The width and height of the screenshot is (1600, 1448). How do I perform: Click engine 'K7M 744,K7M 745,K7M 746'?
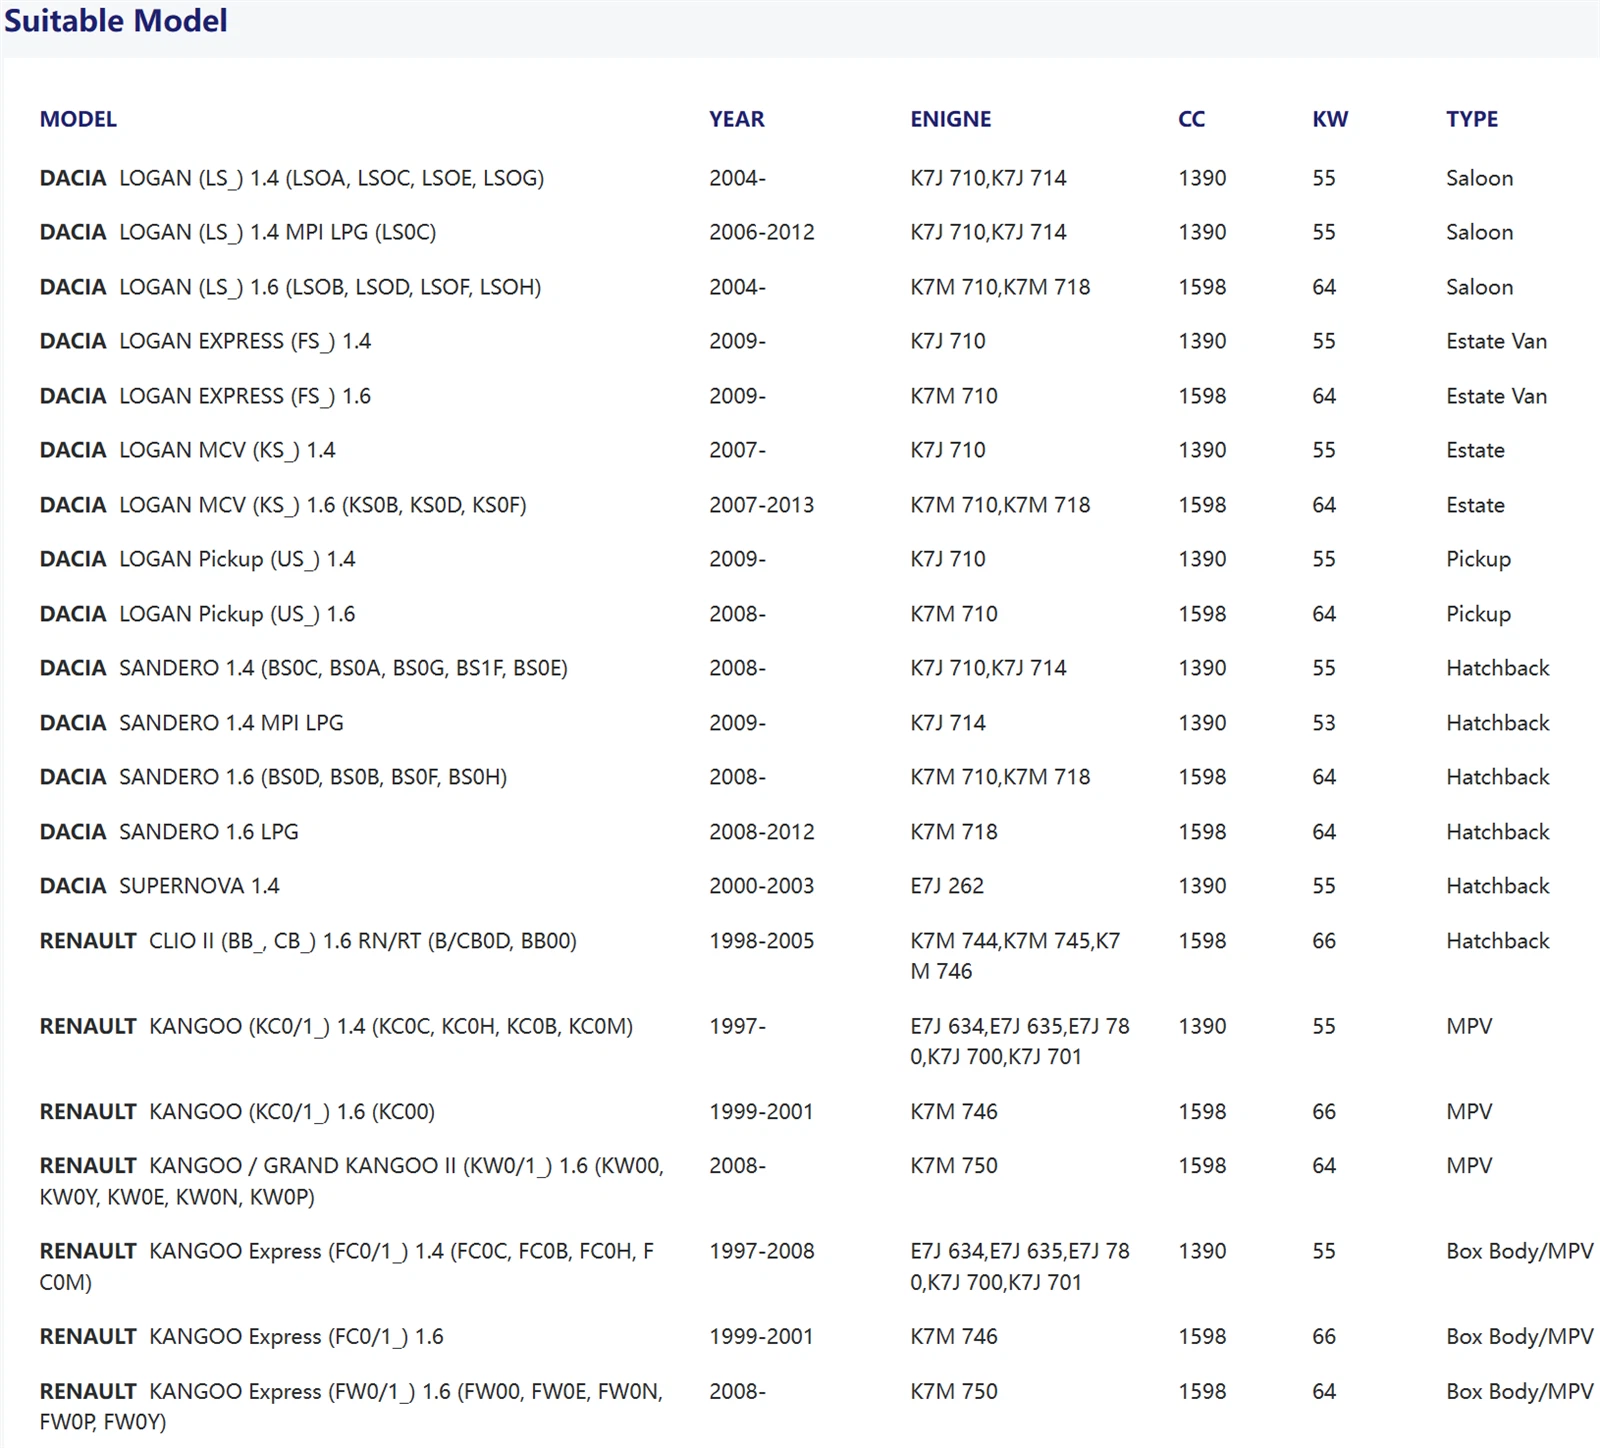click(x=1015, y=956)
